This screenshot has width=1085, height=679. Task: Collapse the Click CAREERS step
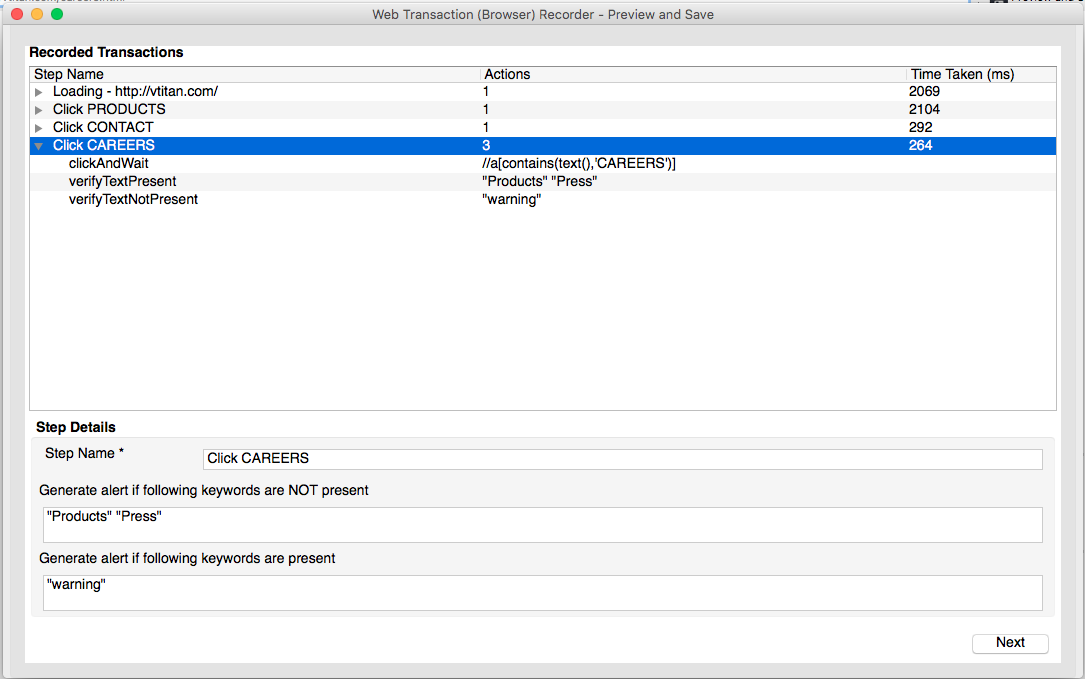pos(39,146)
